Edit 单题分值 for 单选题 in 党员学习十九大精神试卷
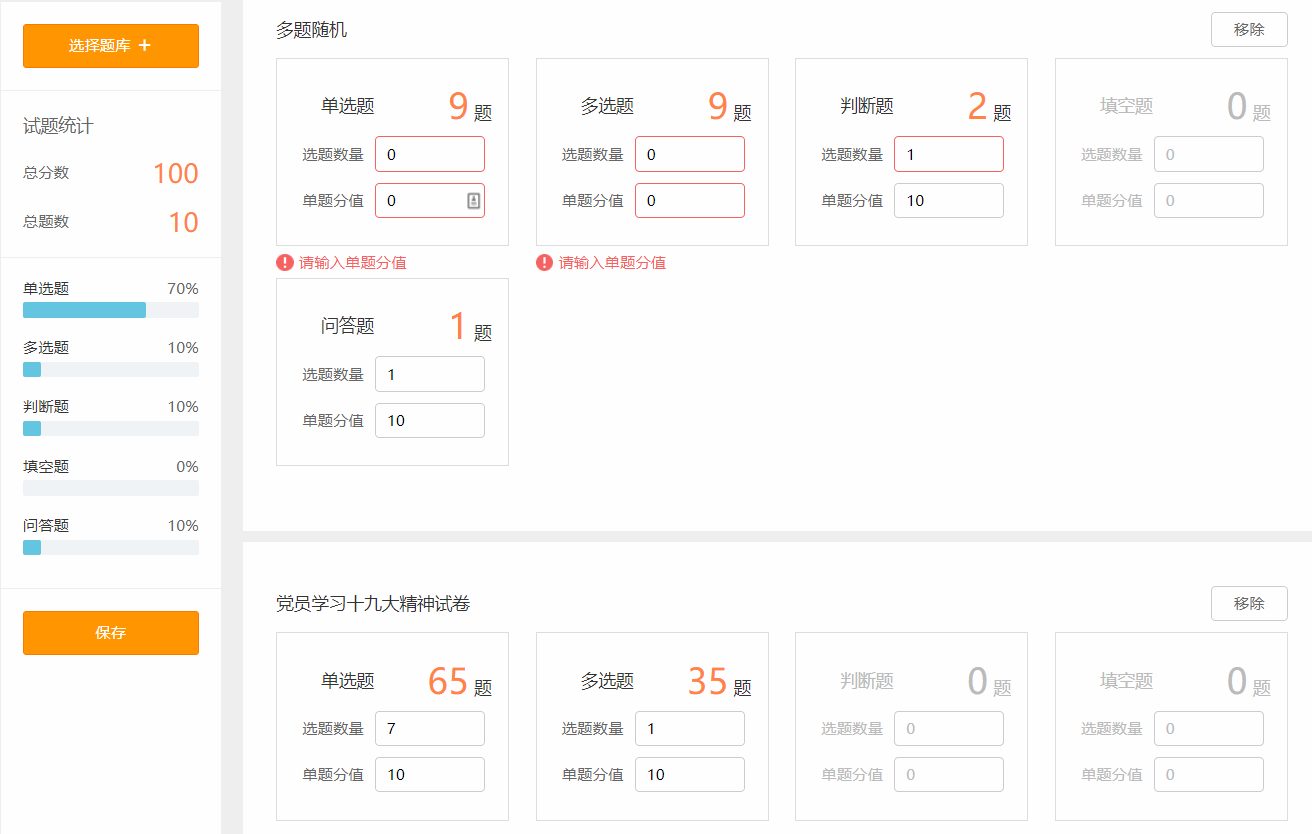 [429, 775]
